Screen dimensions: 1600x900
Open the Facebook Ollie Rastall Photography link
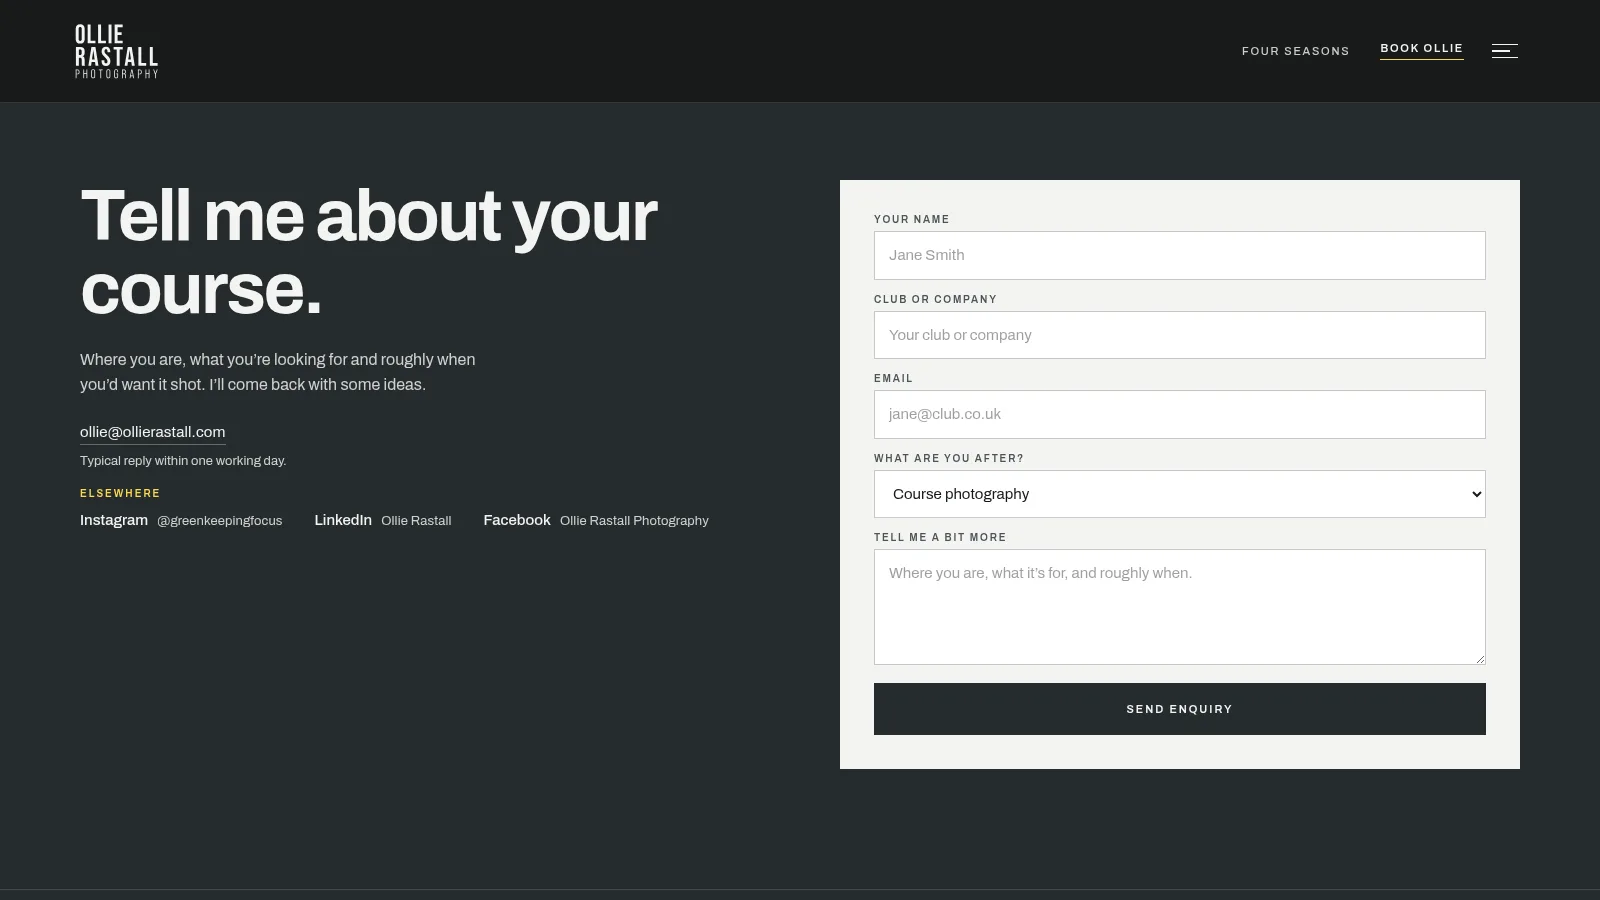click(x=596, y=520)
